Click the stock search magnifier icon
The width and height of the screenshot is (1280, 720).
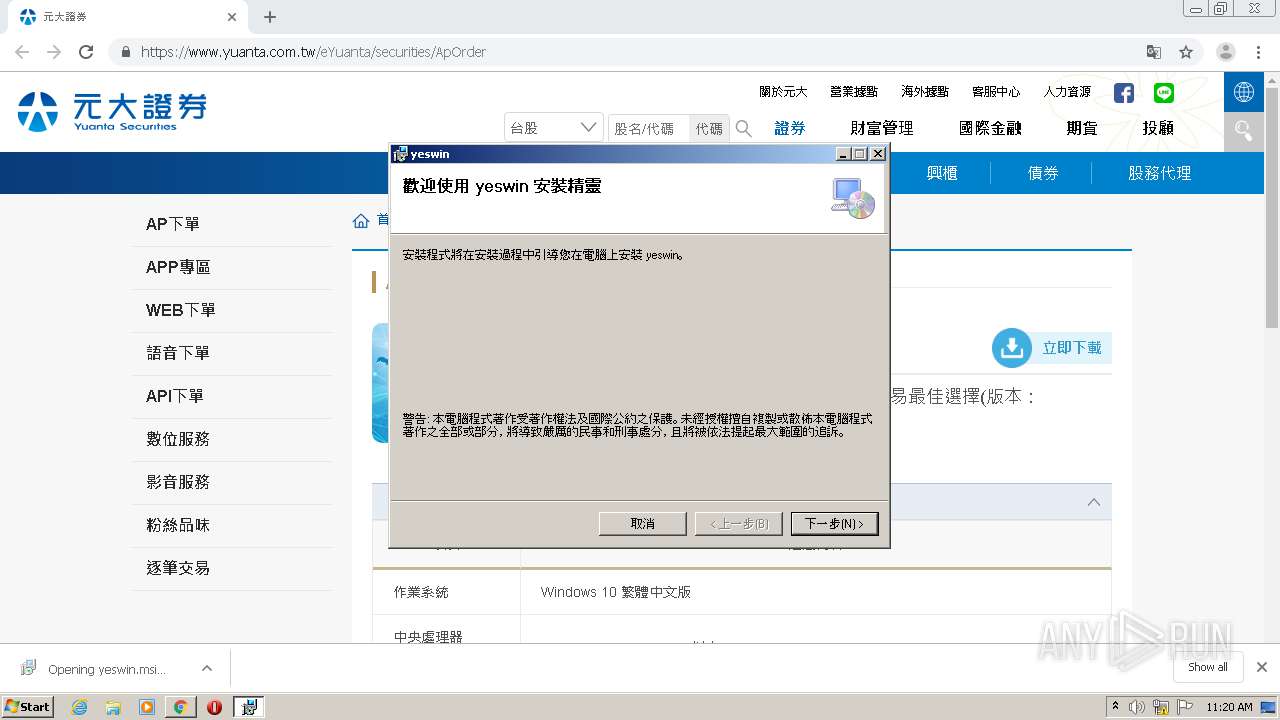pos(744,128)
